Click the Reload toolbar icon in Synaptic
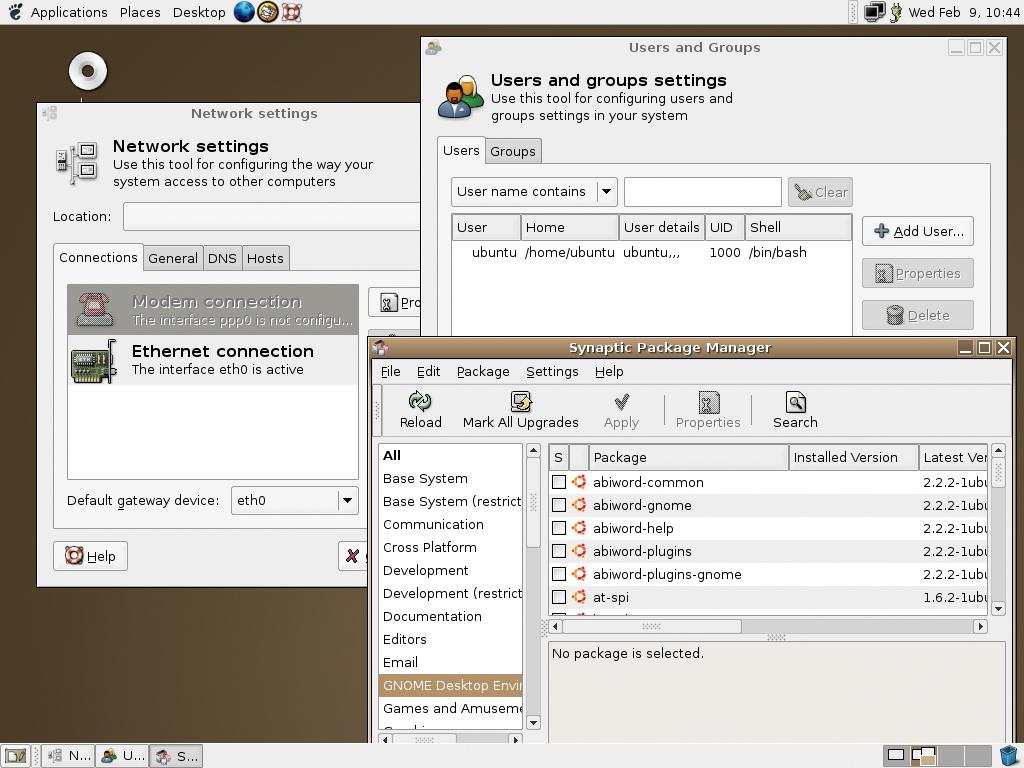The image size is (1024, 768). point(420,401)
